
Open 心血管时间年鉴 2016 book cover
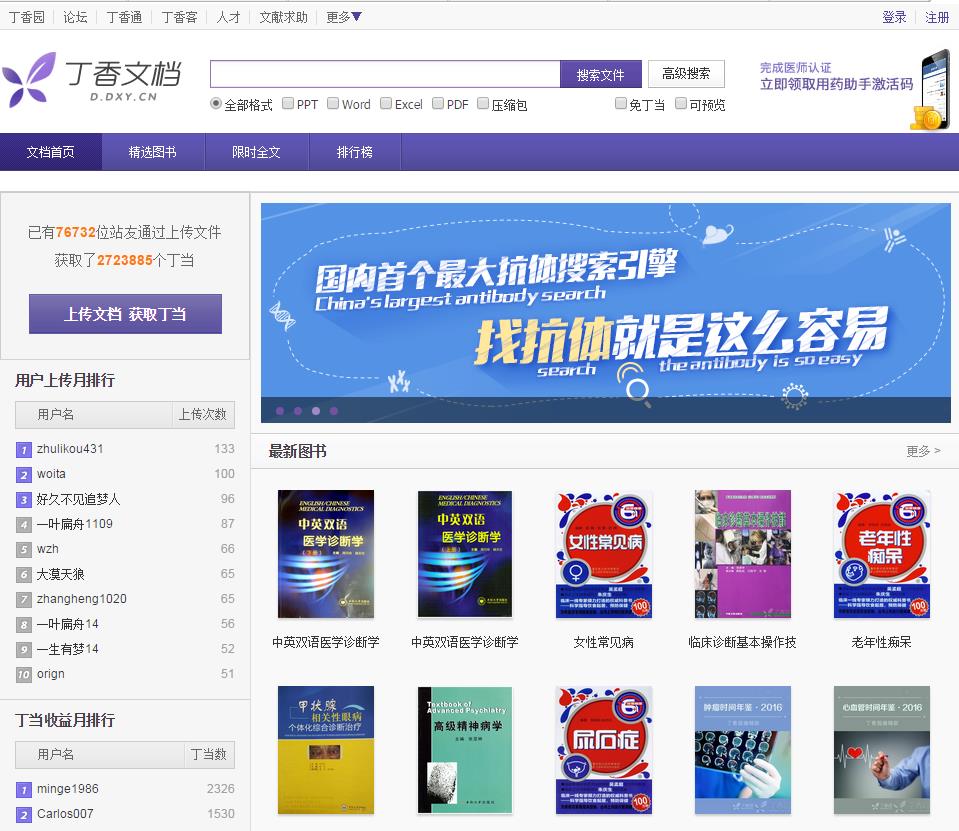pyautogui.click(x=881, y=750)
